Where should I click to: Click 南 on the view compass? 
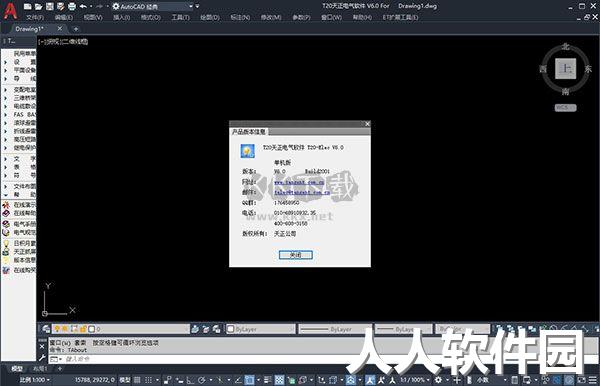566,91
